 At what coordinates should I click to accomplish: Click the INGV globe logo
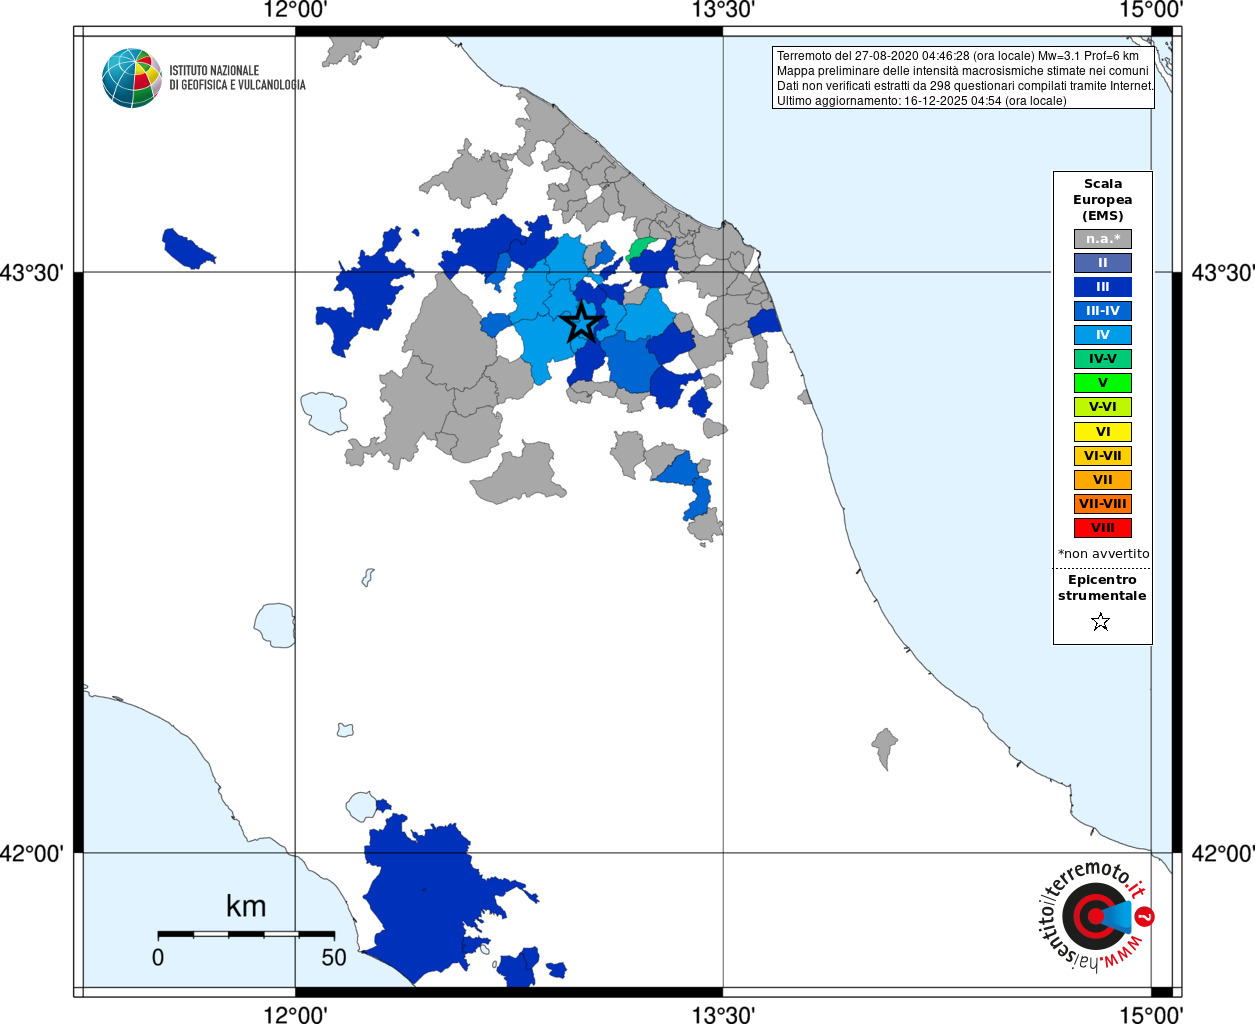click(x=132, y=78)
